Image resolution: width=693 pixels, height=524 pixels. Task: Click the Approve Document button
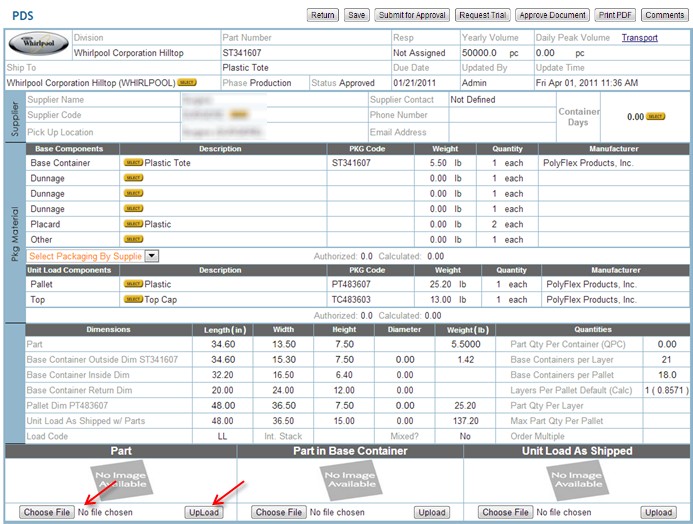[552, 15]
